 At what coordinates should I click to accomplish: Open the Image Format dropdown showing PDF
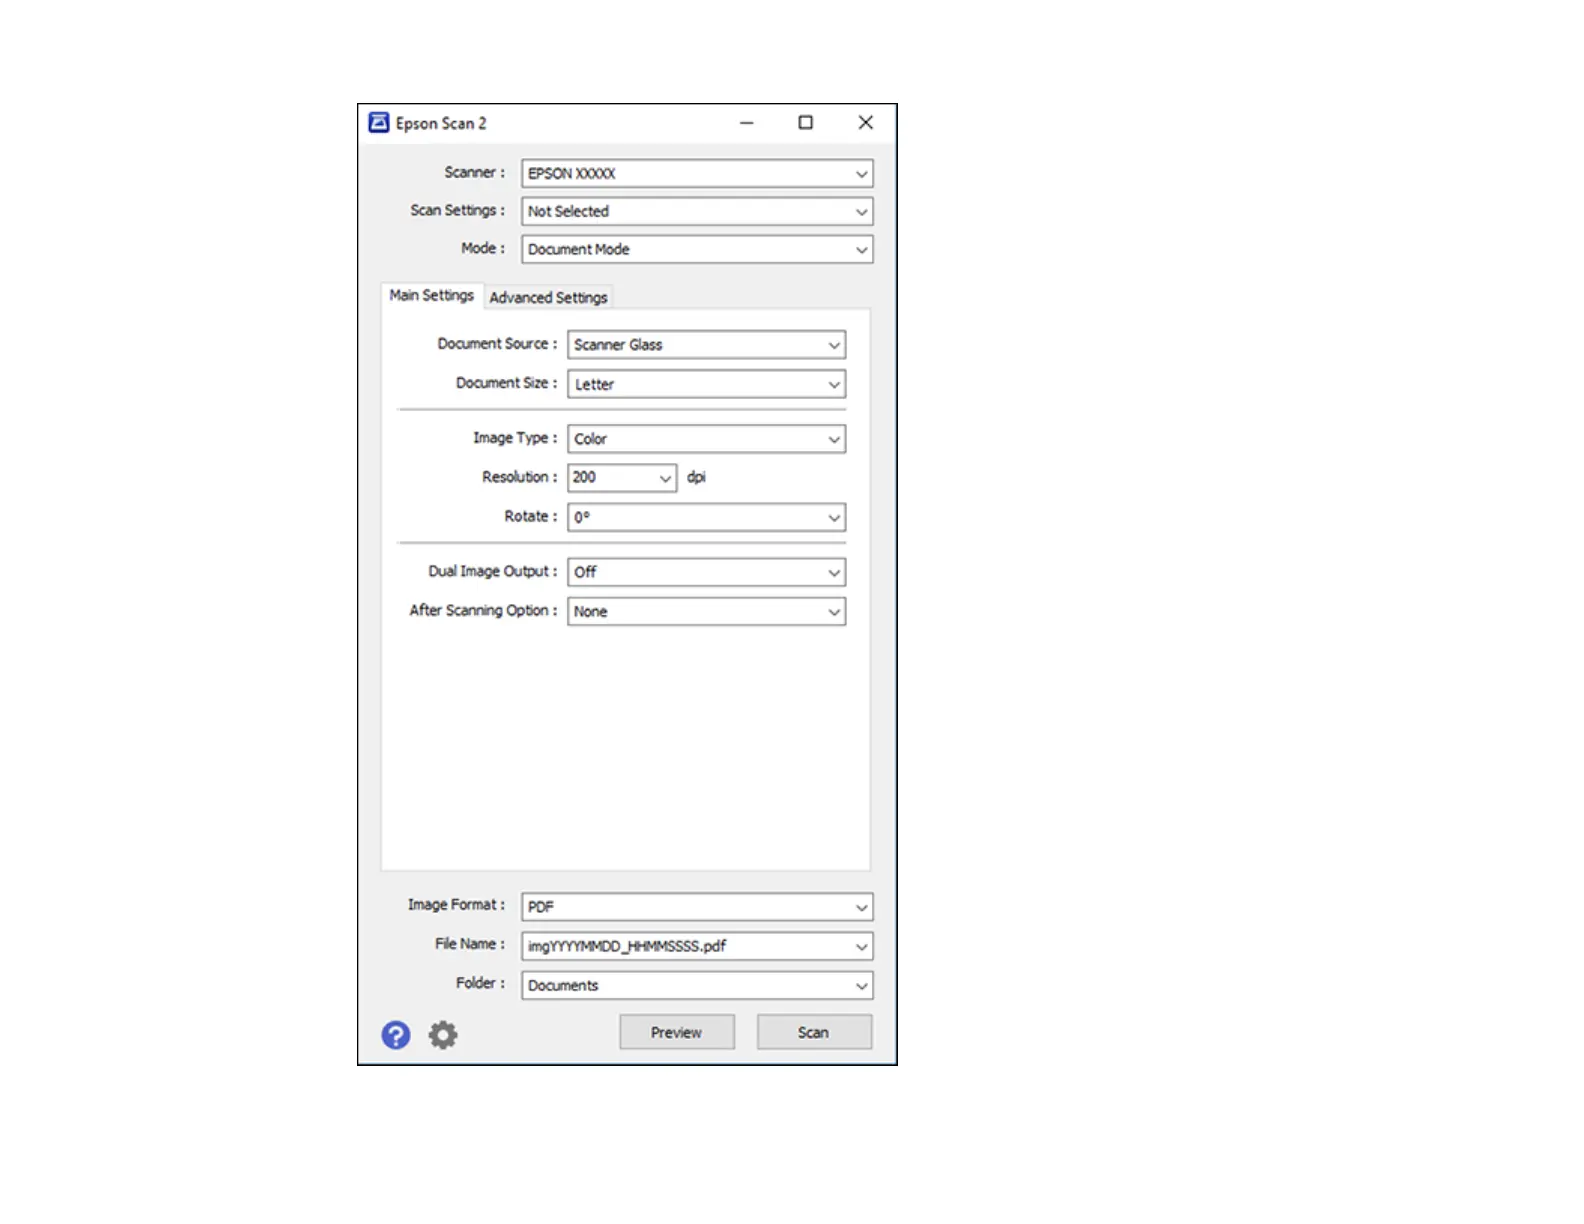(697, 907)
